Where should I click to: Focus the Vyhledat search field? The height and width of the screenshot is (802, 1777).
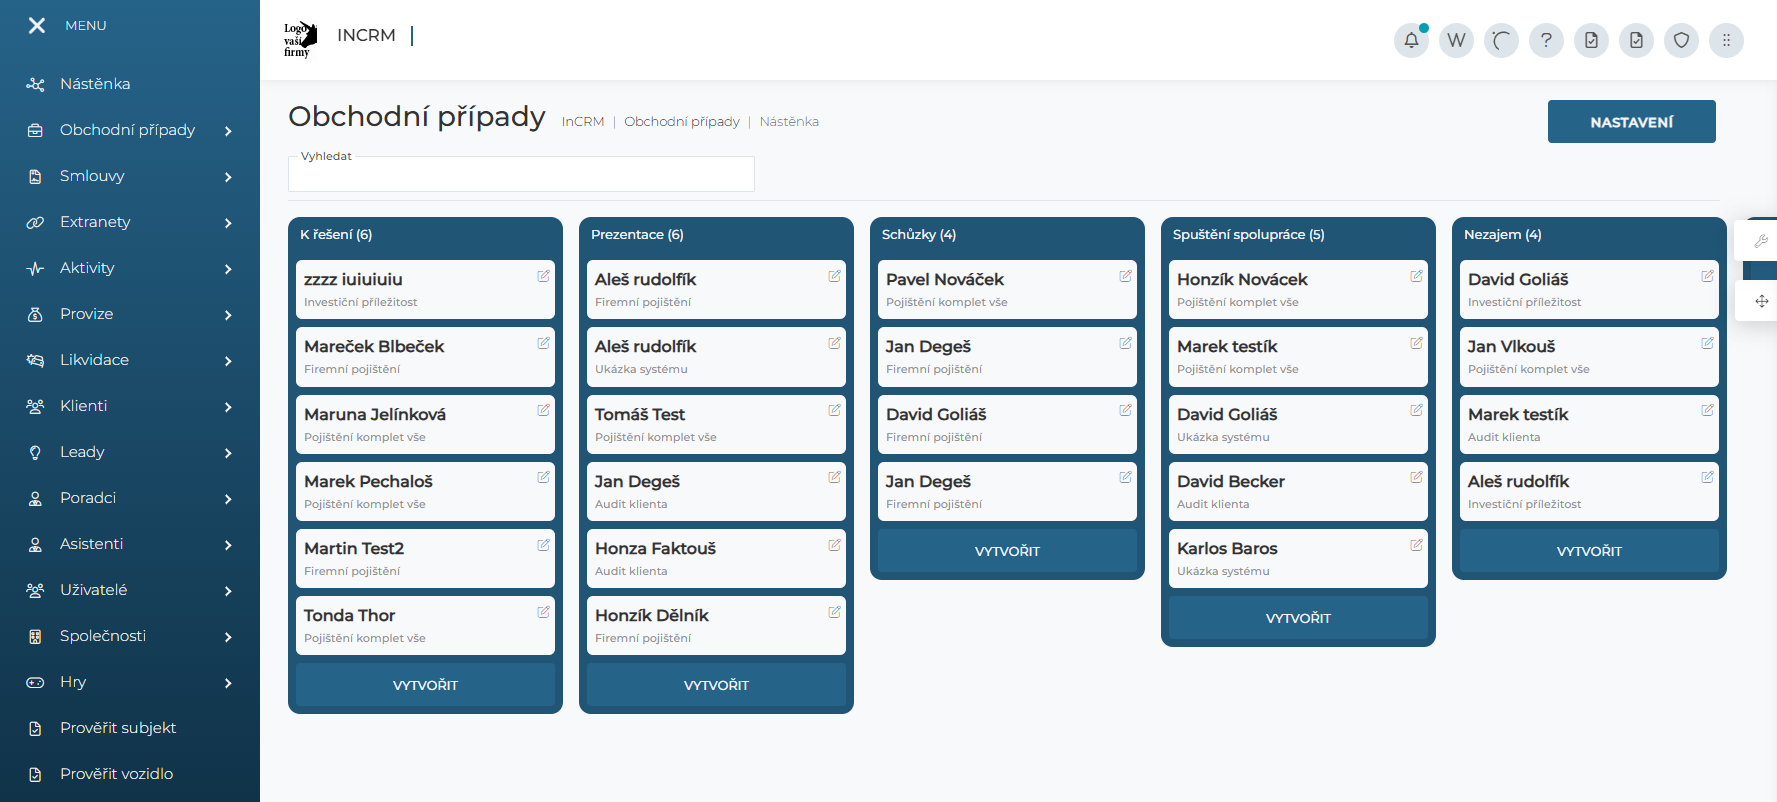tap(521, 174)
